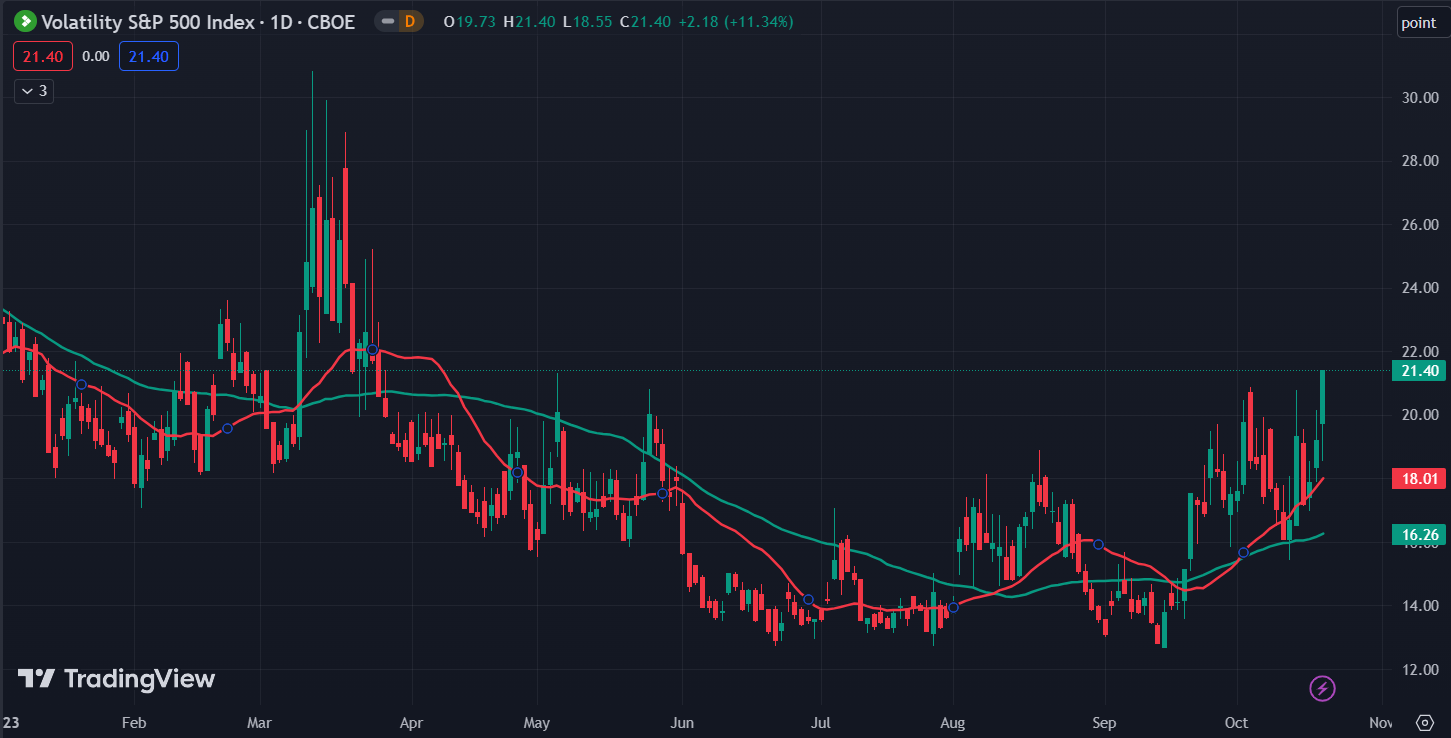1451x738 pixels.
Task: Select the high value H21.40
Action: click(529, 21)
